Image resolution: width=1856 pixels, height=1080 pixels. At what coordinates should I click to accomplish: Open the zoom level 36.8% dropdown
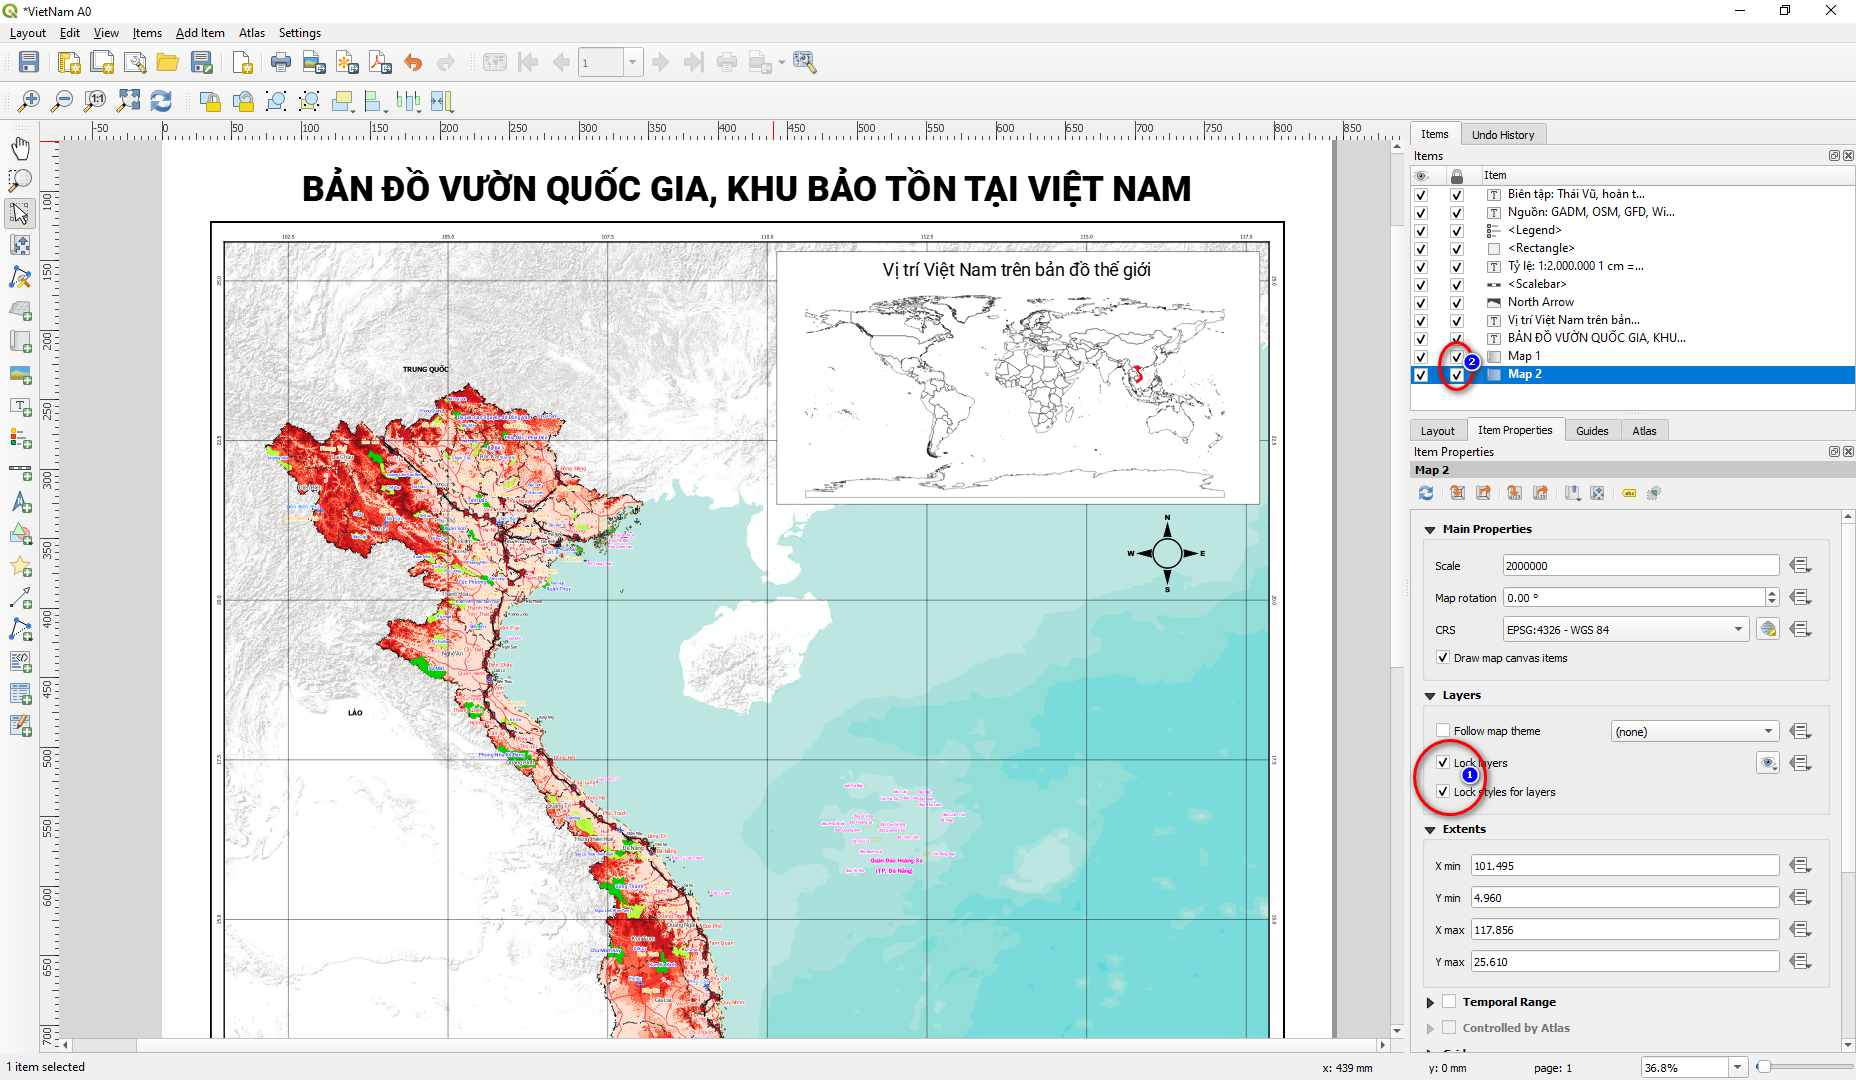[x=1738, y=1067]
